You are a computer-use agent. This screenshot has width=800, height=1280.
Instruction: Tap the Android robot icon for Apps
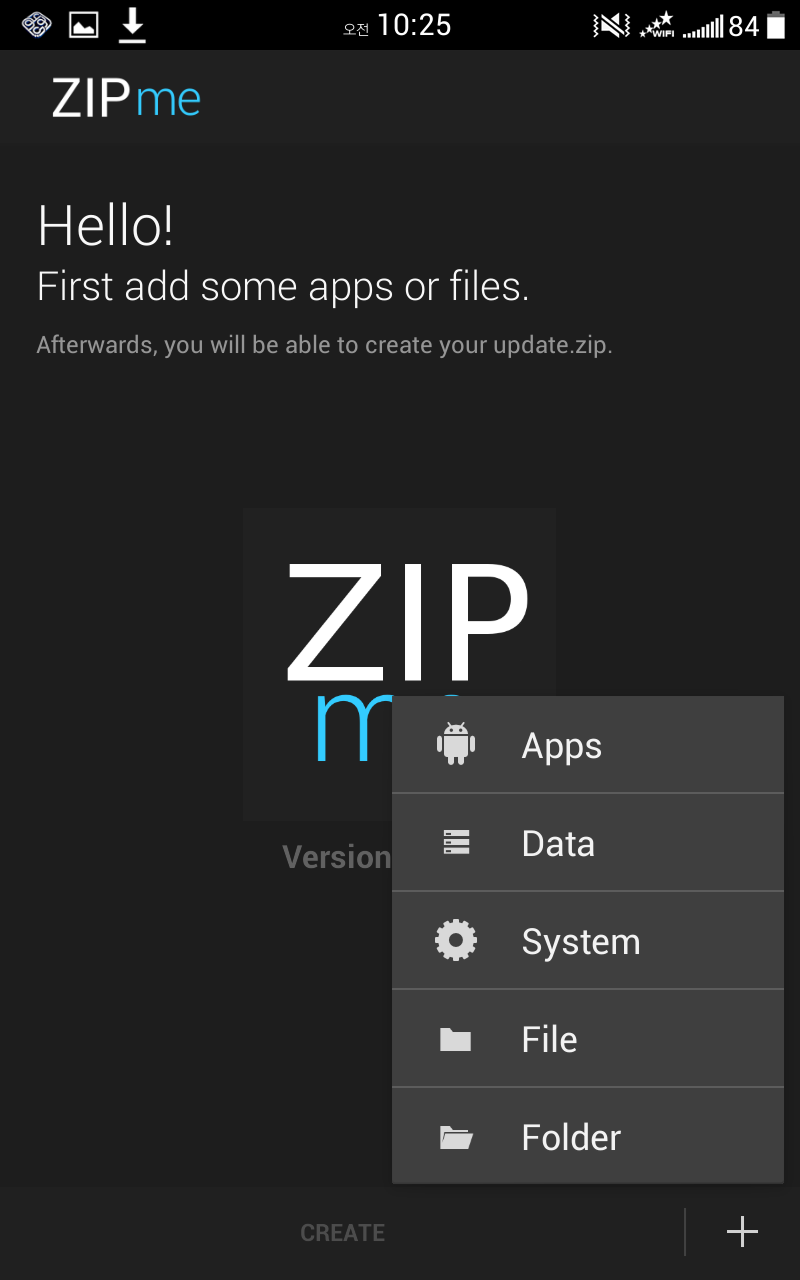point(456,744)
